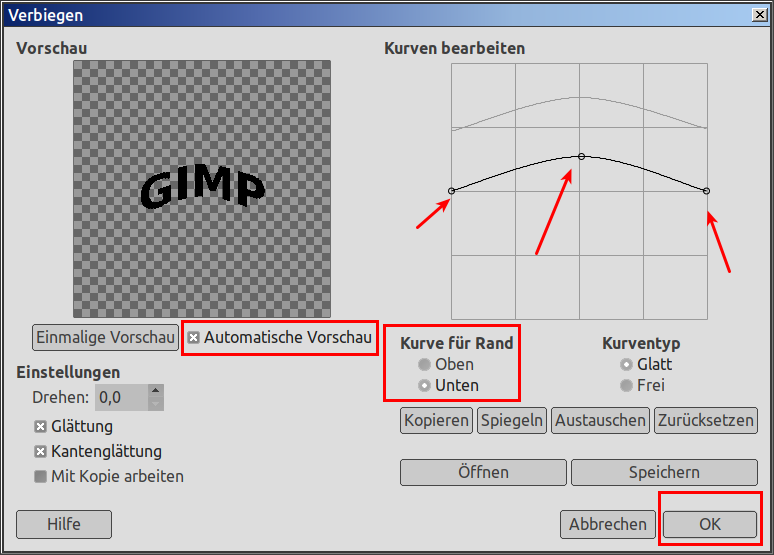774x555 pixels.
Task: Click into the Drehen value field
Action: 121,397
